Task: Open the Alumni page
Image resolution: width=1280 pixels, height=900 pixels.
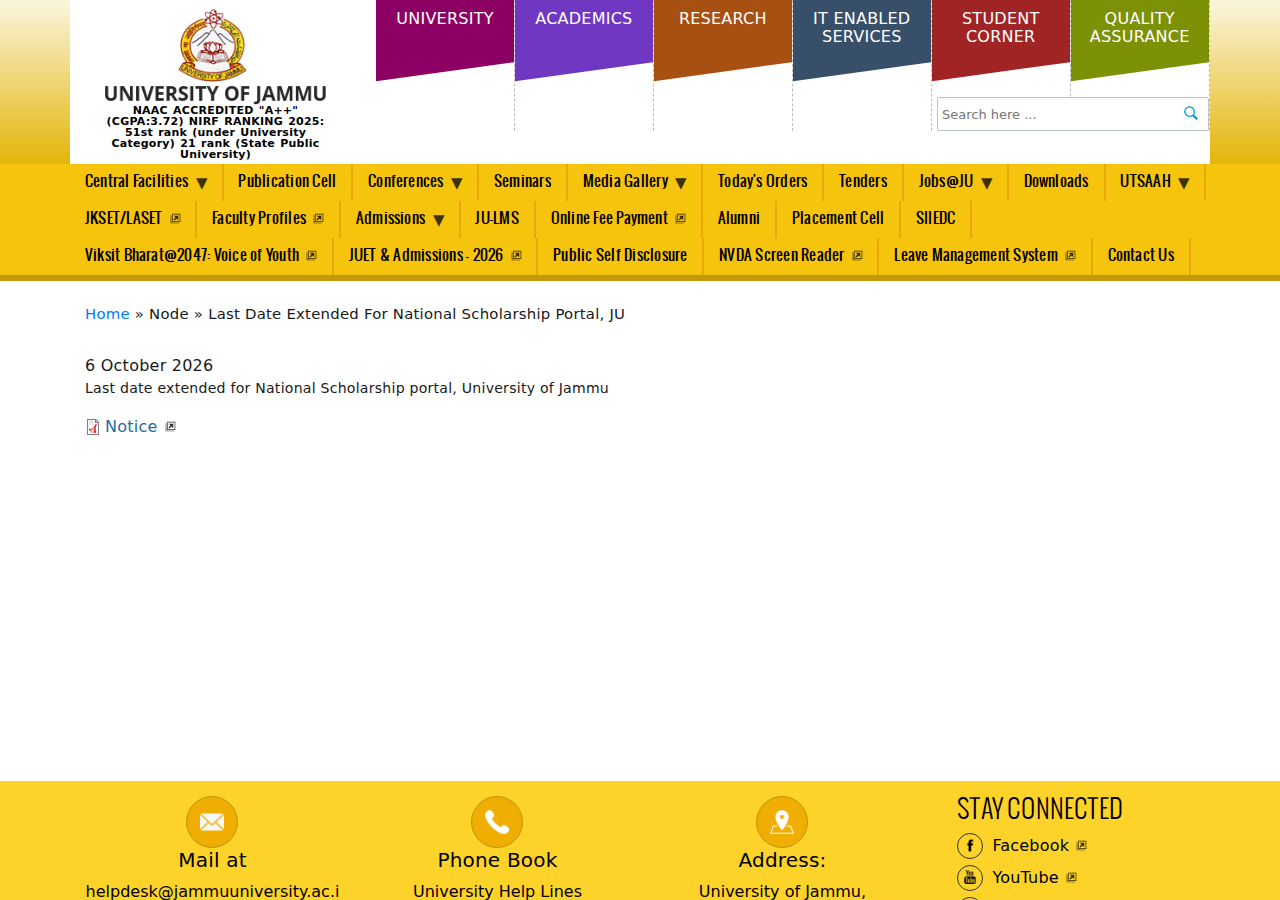Action: tap(739, 218)
